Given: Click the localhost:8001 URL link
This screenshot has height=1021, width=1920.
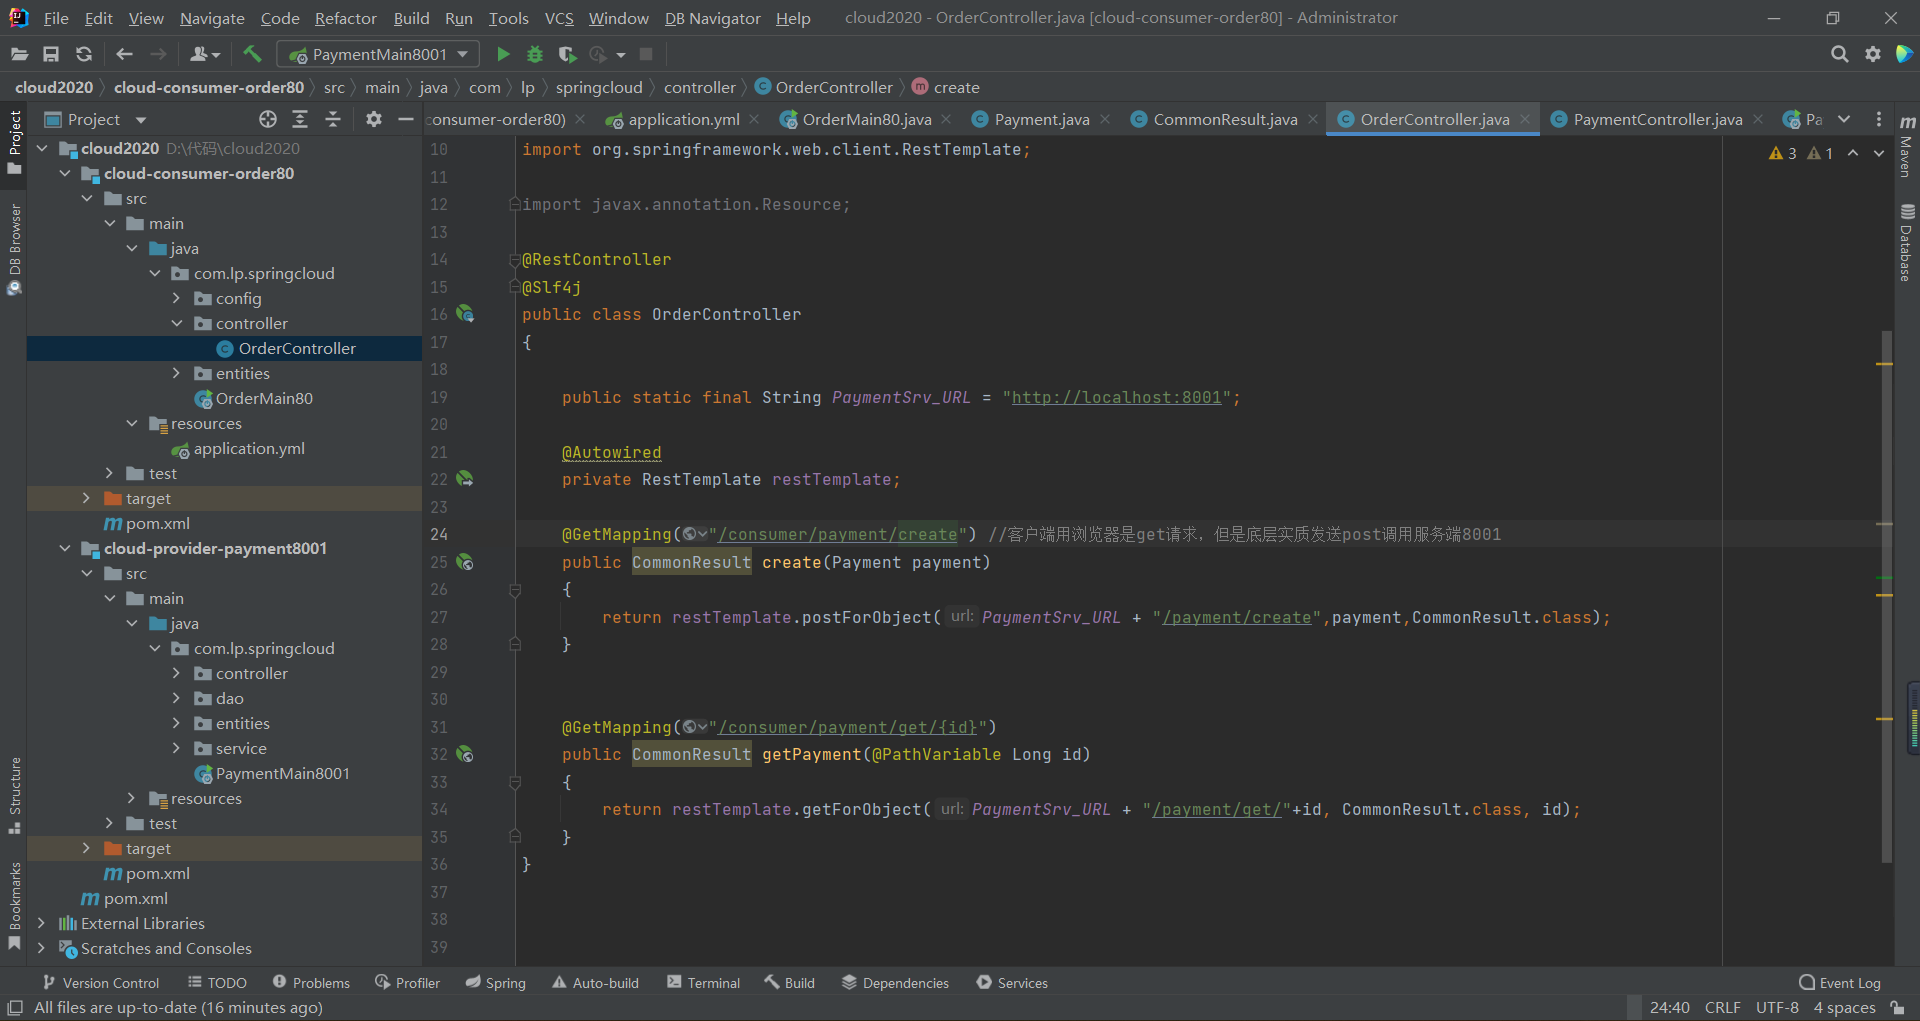Looking at the screenshot, I should (x=1116, y=397).
